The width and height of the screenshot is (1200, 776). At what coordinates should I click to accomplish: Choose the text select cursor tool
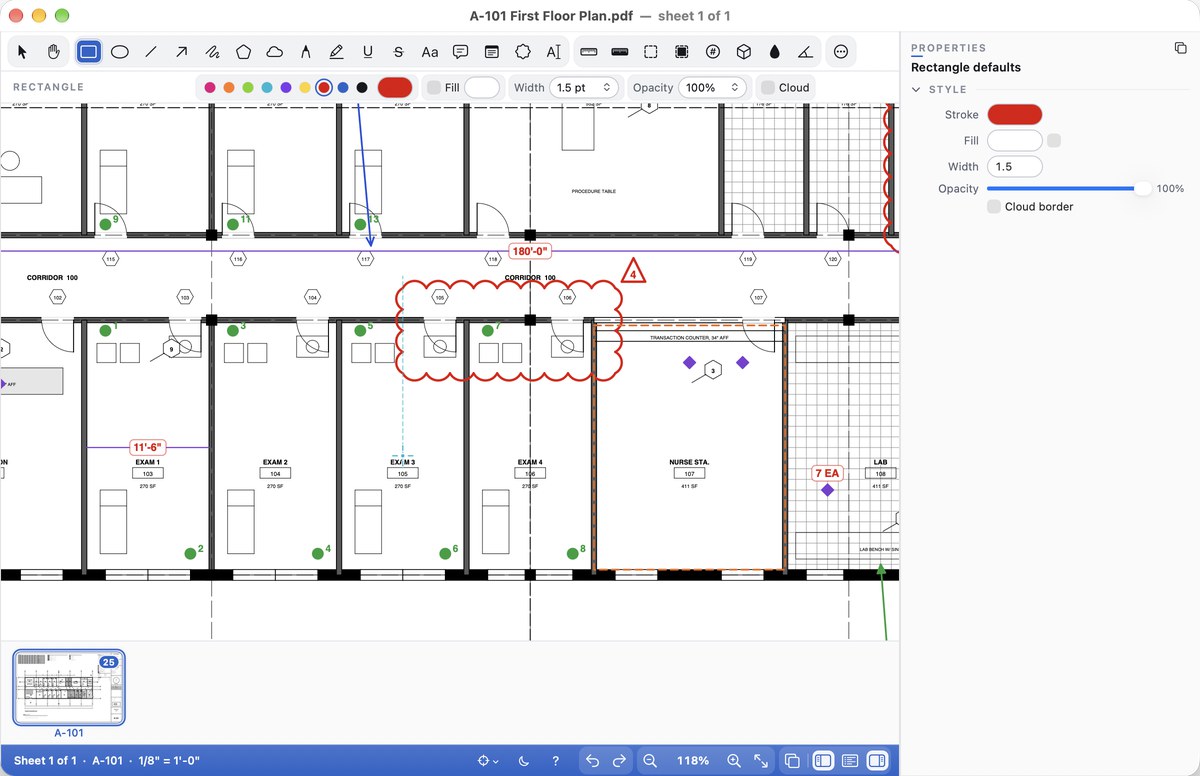coord(553,52)
